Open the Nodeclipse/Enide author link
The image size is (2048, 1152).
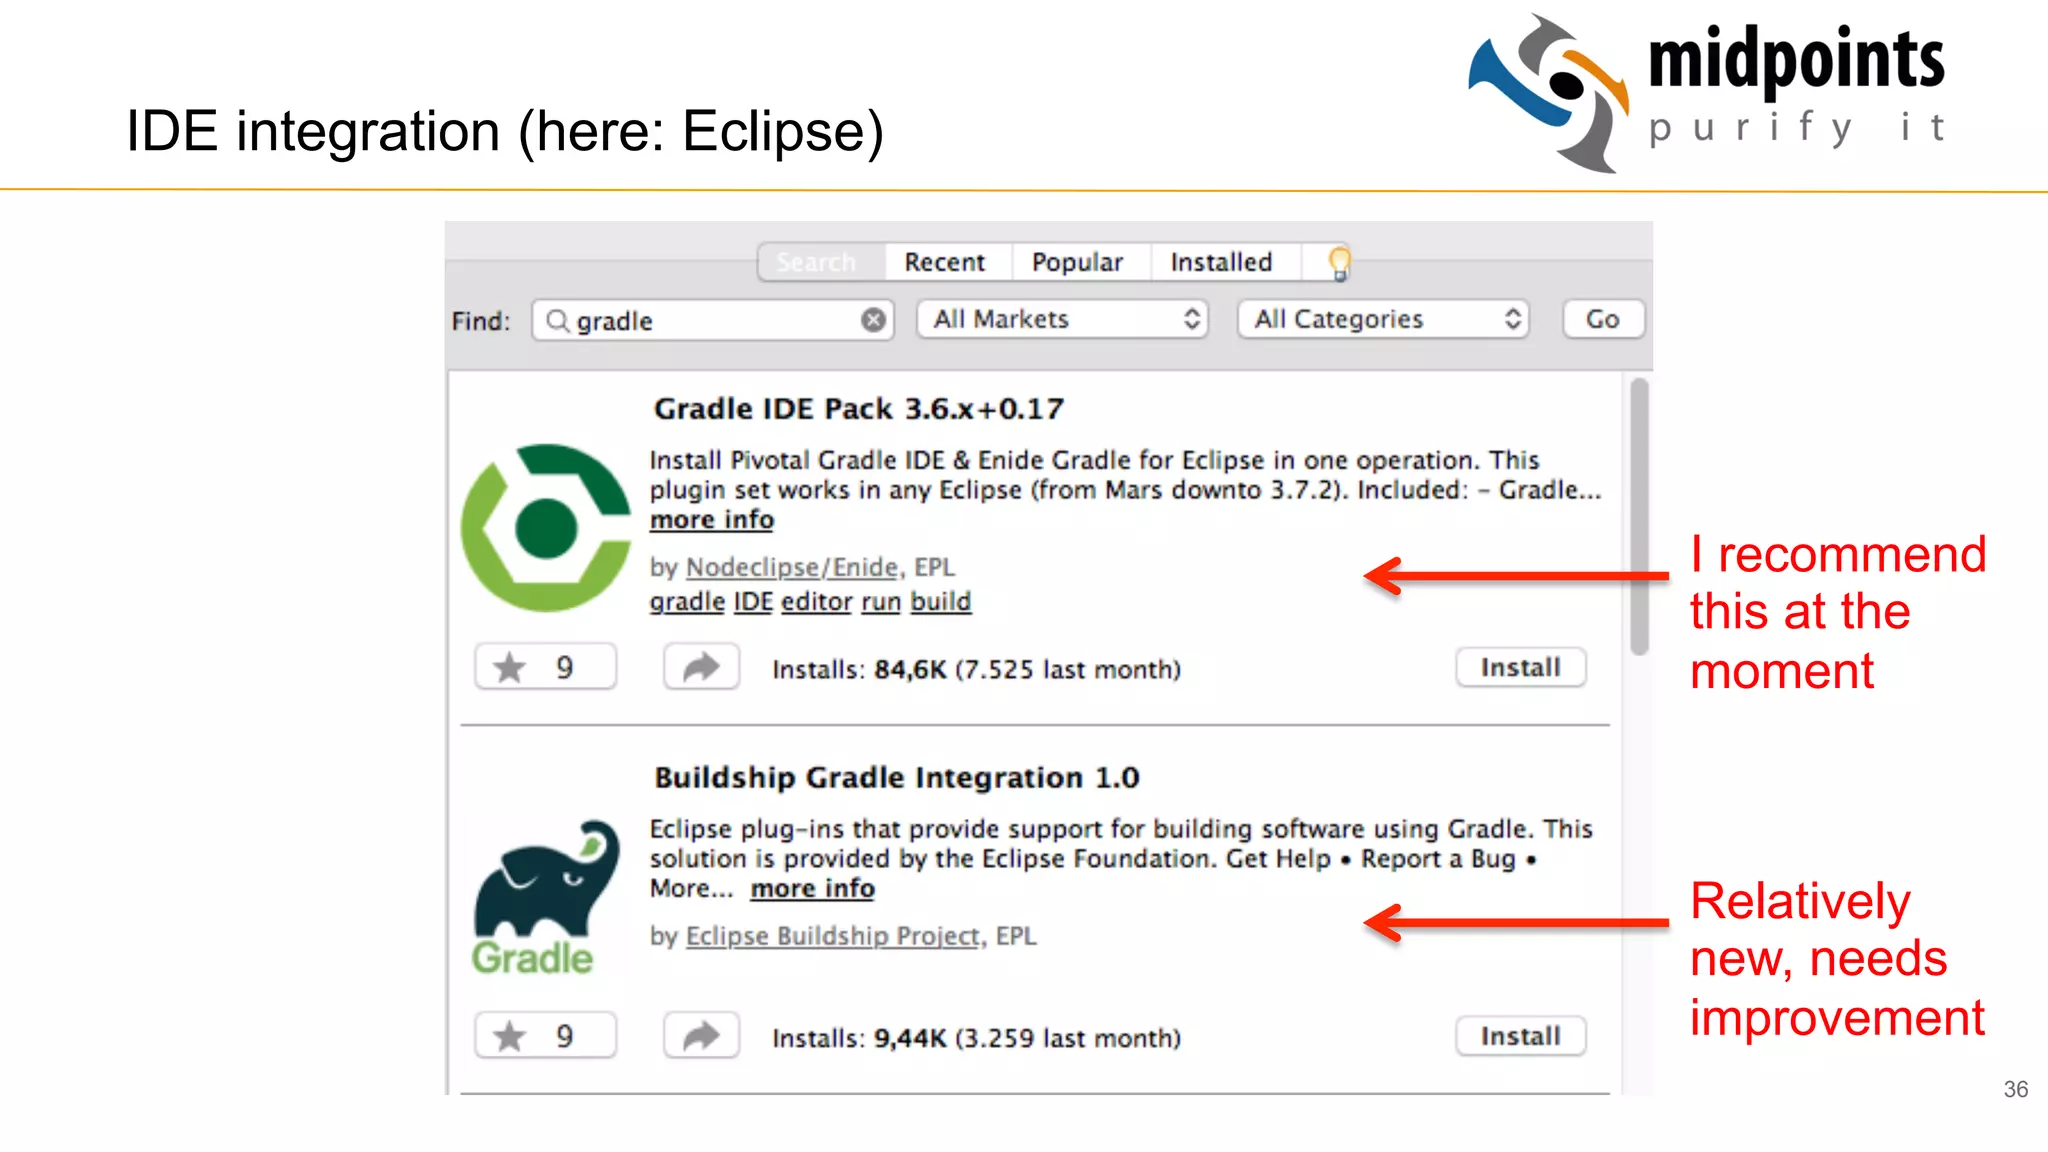click(792, 567)
